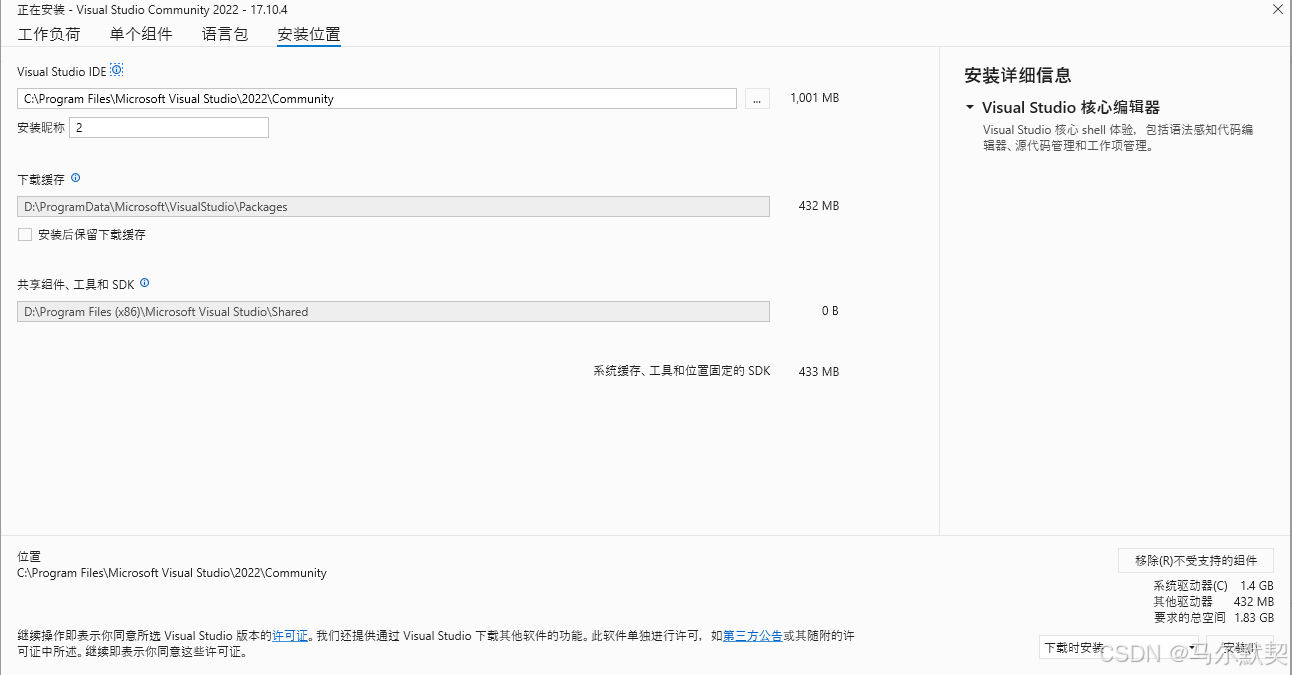Click the 系统驱动器(C) 1.4 GB entry
Viewport: 1292px width, 675px height.
1213,585
